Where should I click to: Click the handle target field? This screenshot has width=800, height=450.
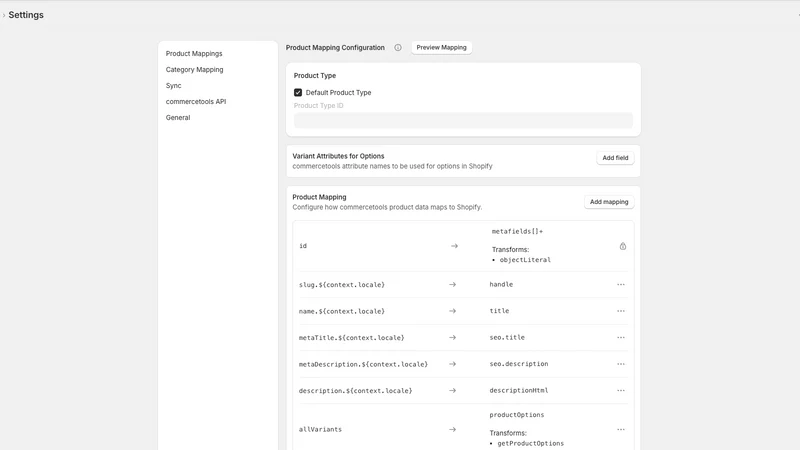click(x=501, y=285)
